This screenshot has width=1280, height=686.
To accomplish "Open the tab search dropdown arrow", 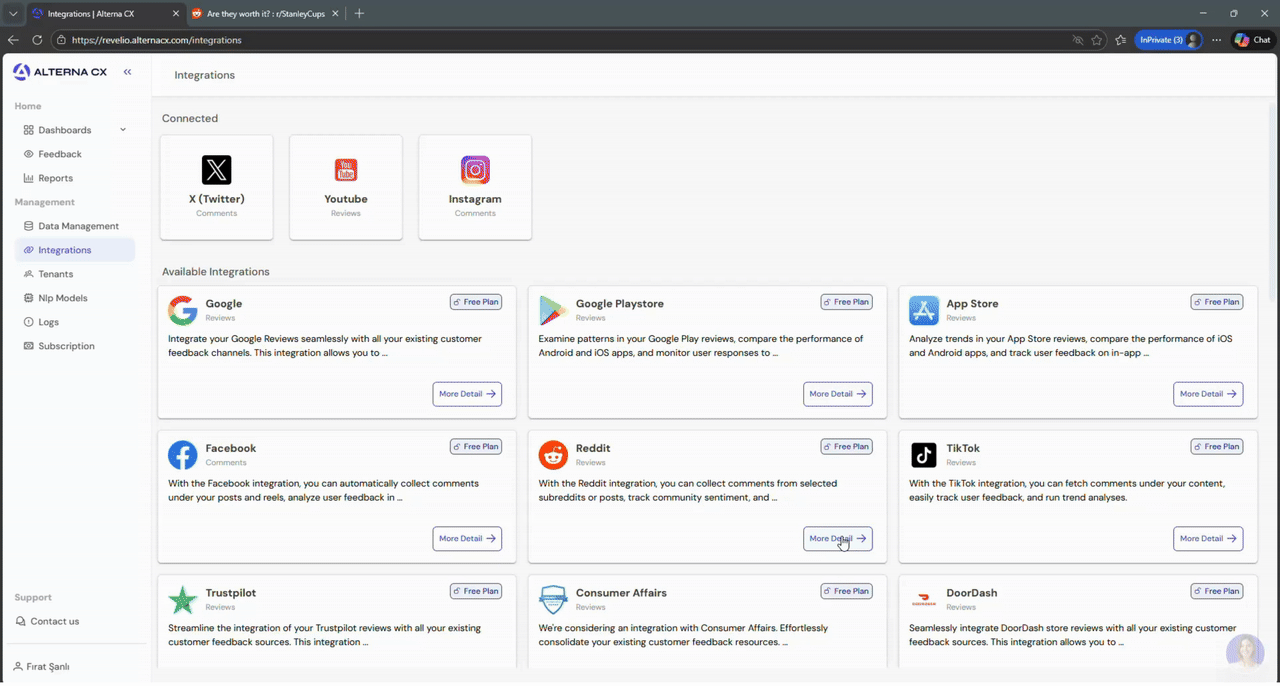I will tap(13, 14).
